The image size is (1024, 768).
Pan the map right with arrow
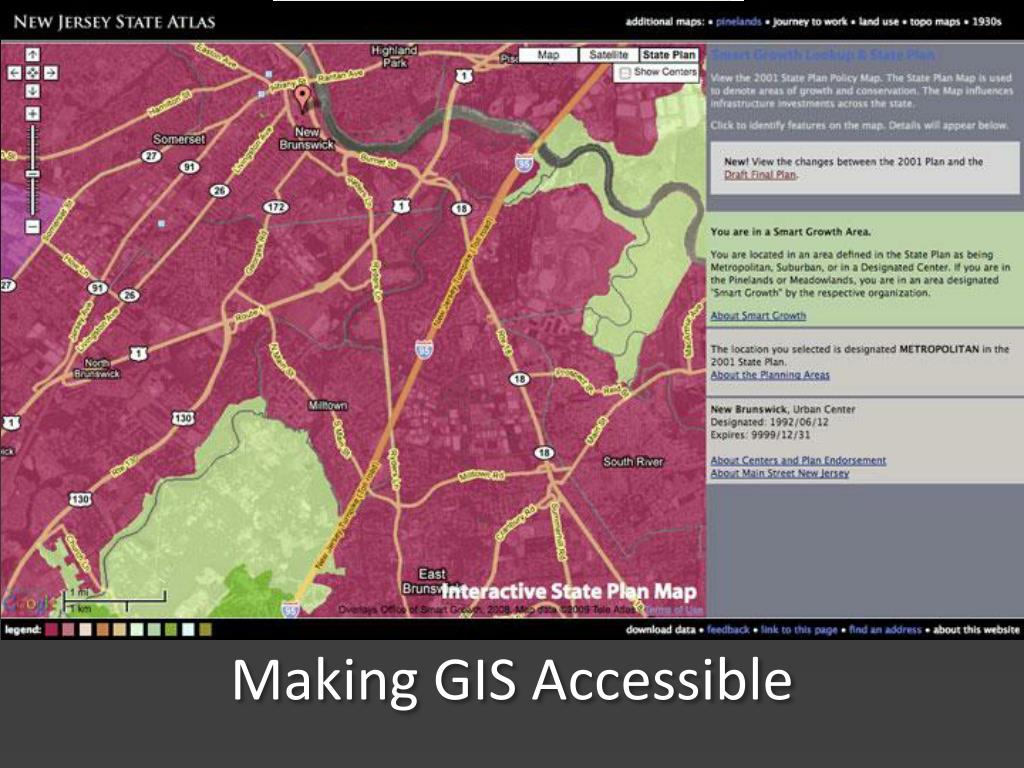coord(50,72)
